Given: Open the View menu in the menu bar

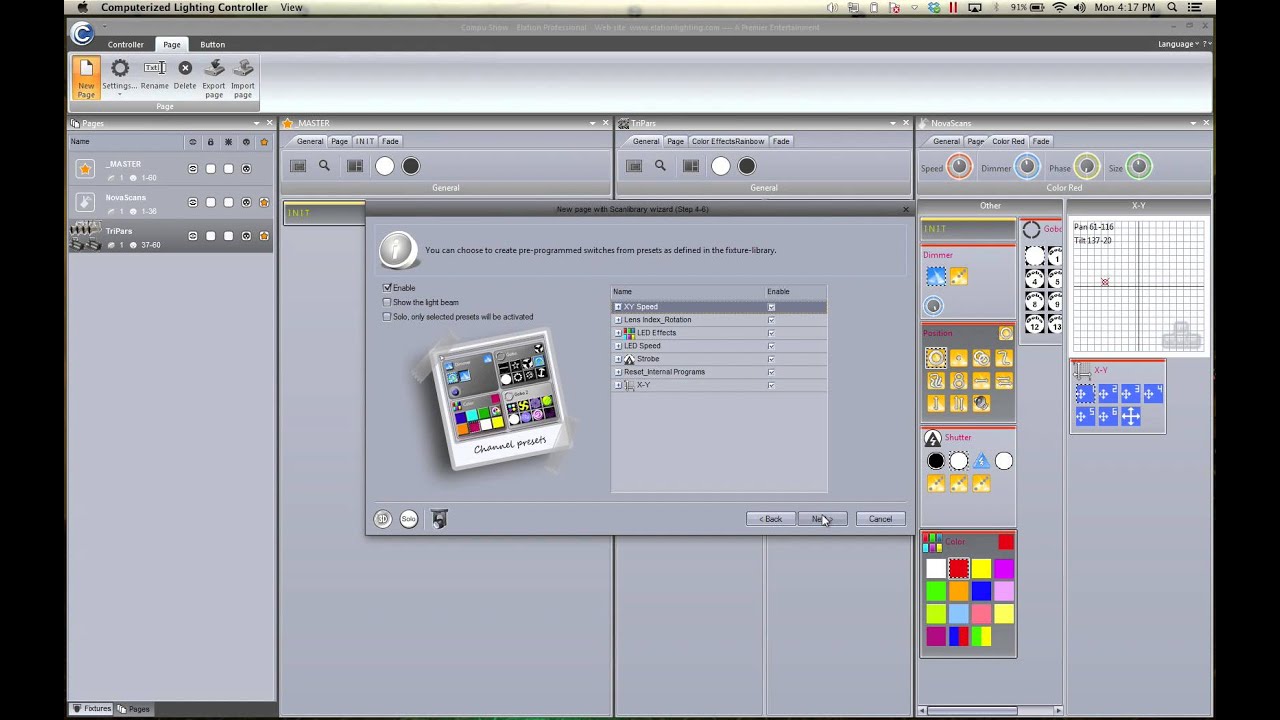Looking at the screenshot, I should 291,7.
